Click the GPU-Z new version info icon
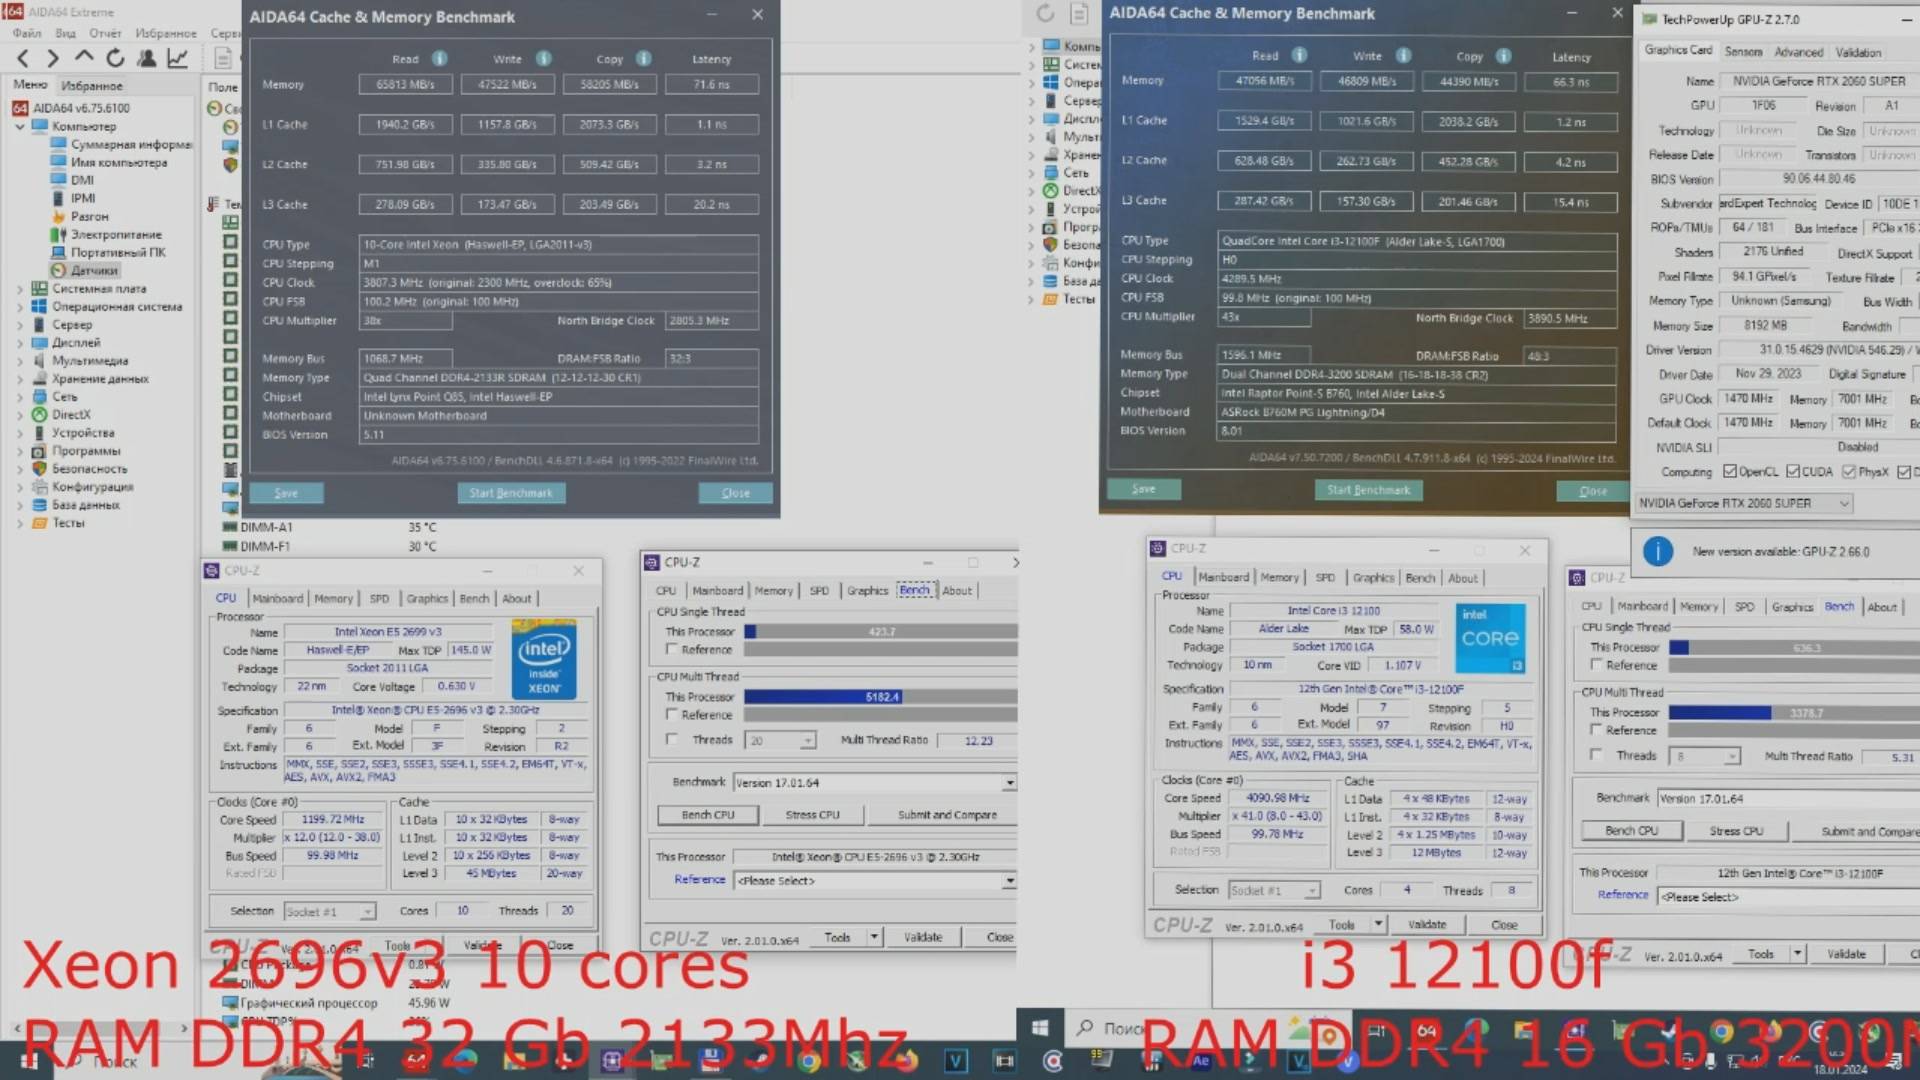The height and width of the screenshot is (1080, 1920). (1658, 551)
